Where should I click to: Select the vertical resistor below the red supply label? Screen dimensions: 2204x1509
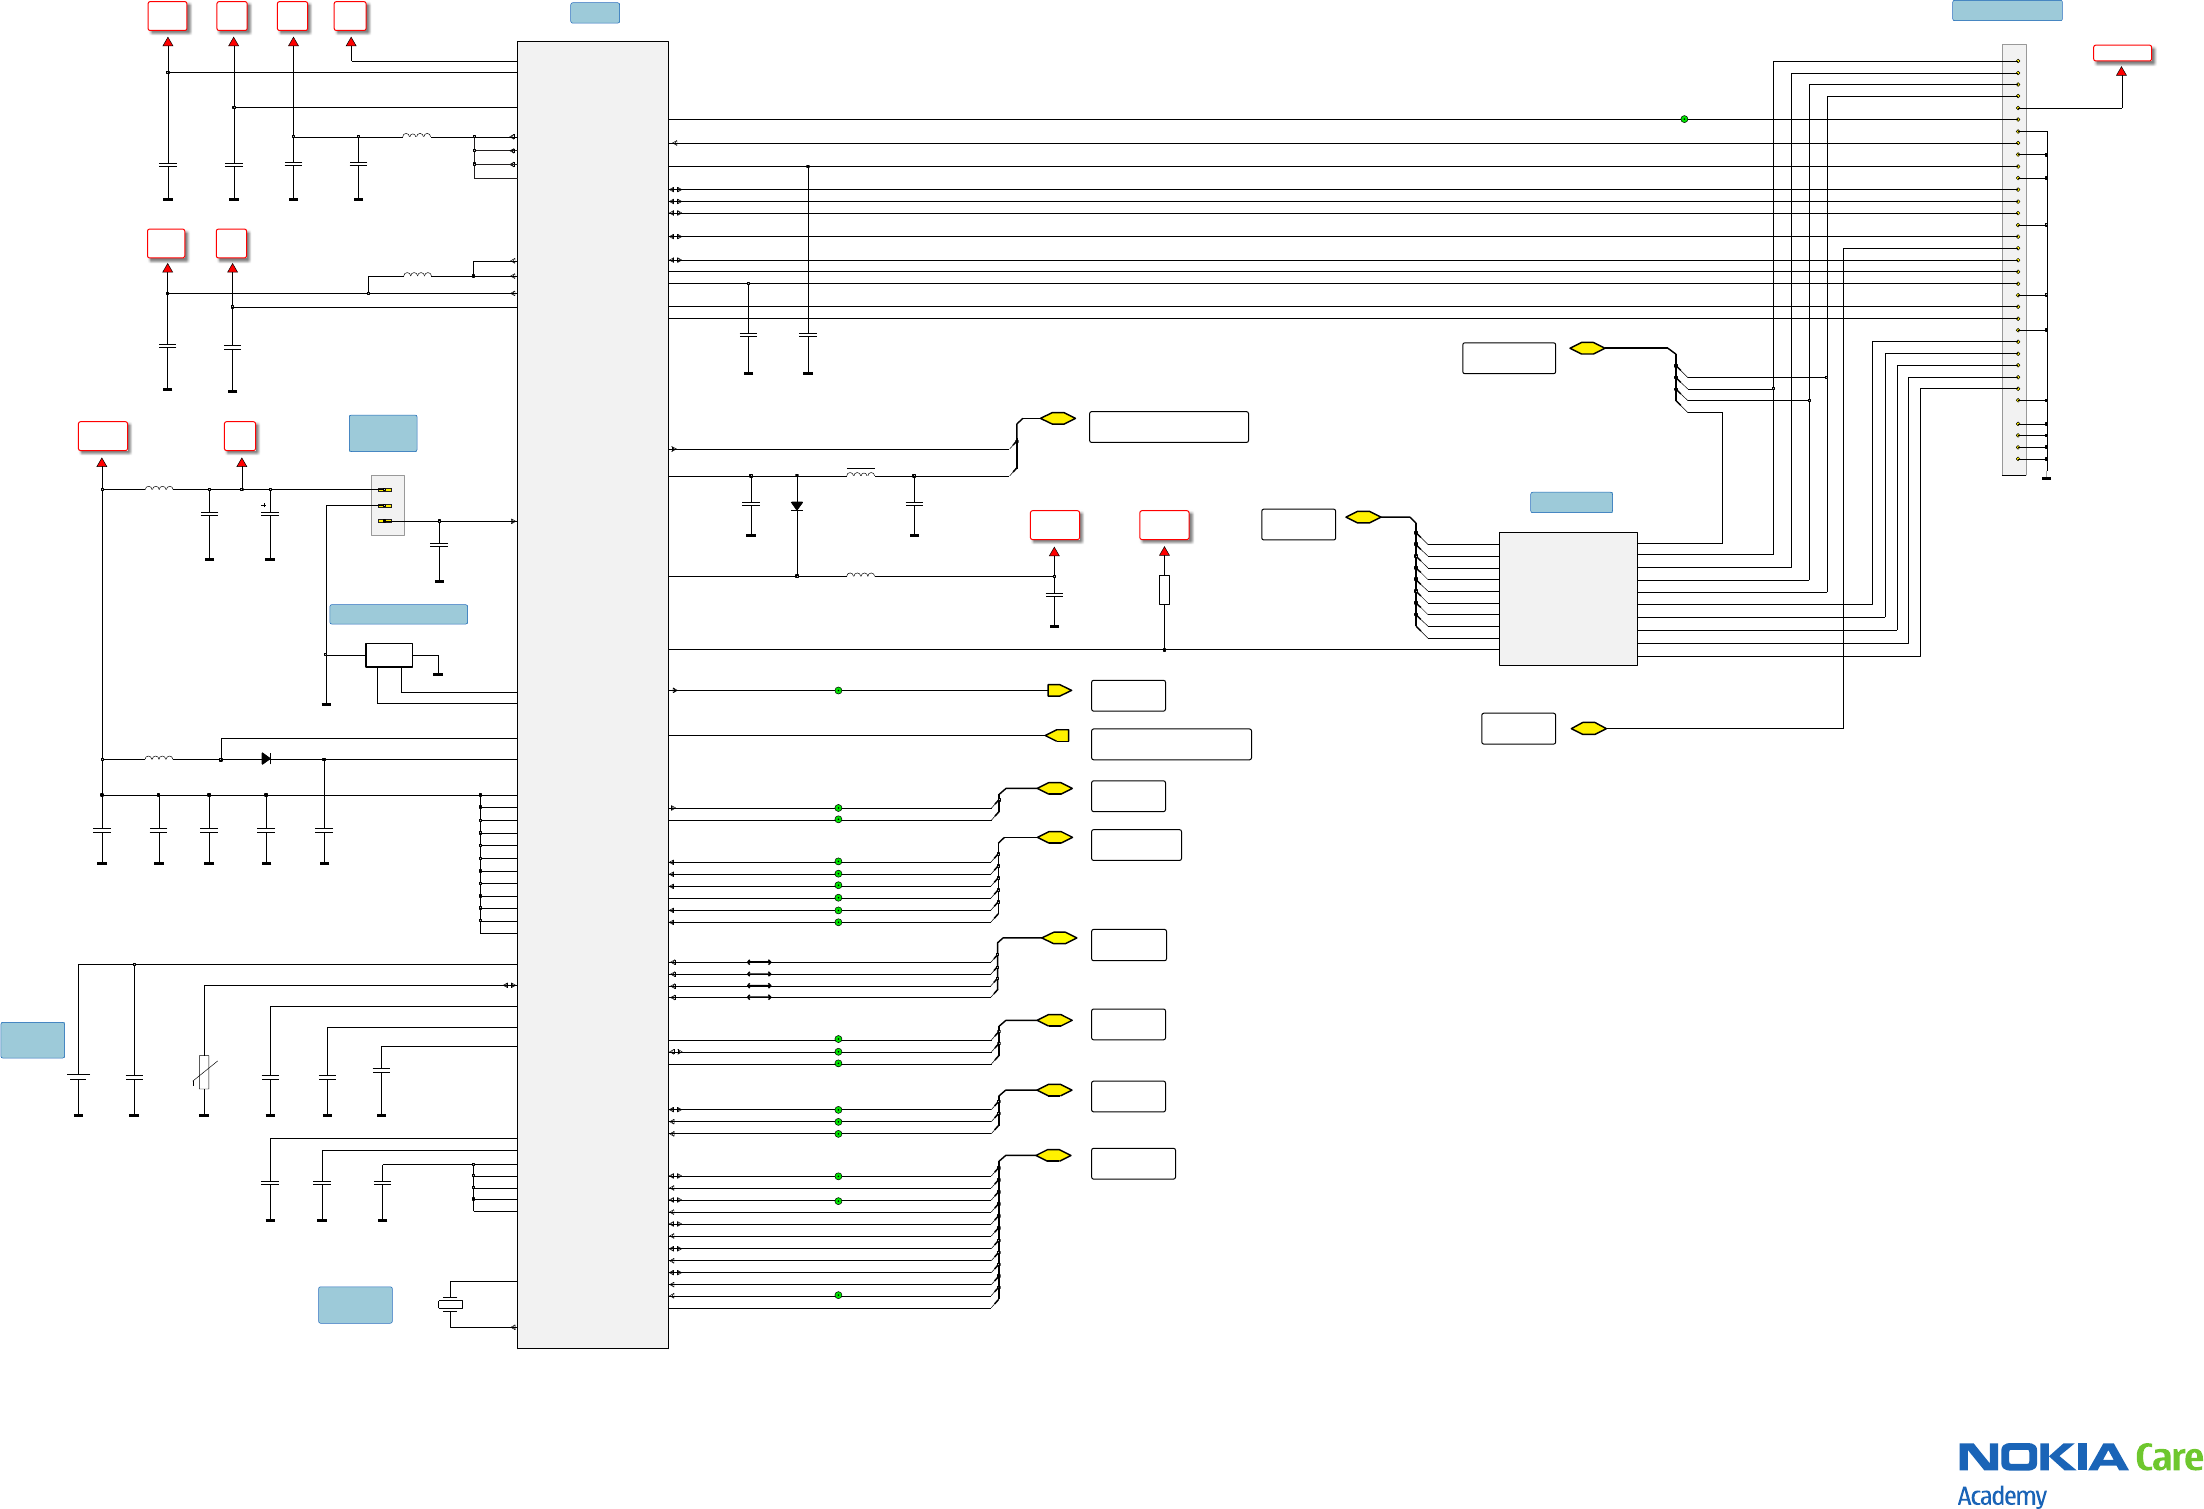coord(1164,589)
